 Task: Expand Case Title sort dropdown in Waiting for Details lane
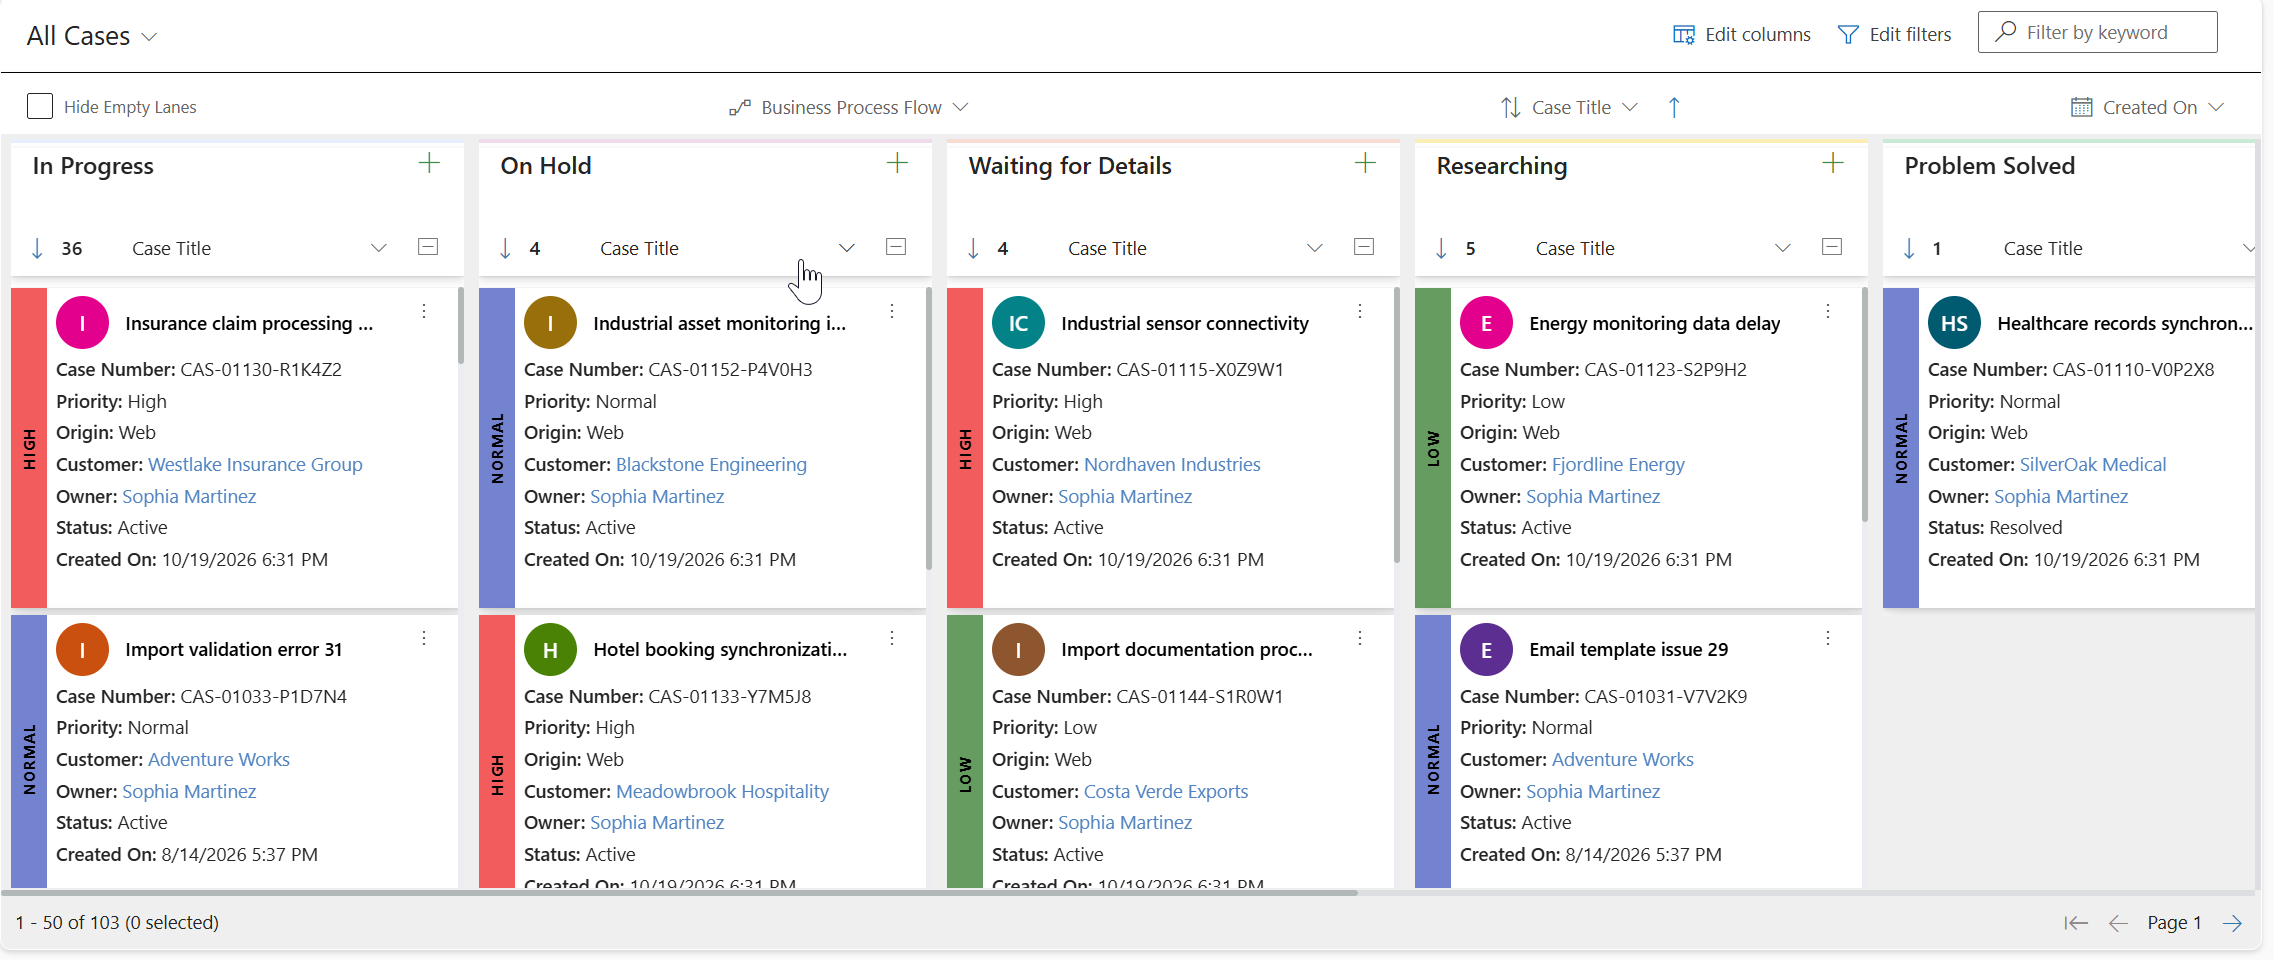(1315, 248)
